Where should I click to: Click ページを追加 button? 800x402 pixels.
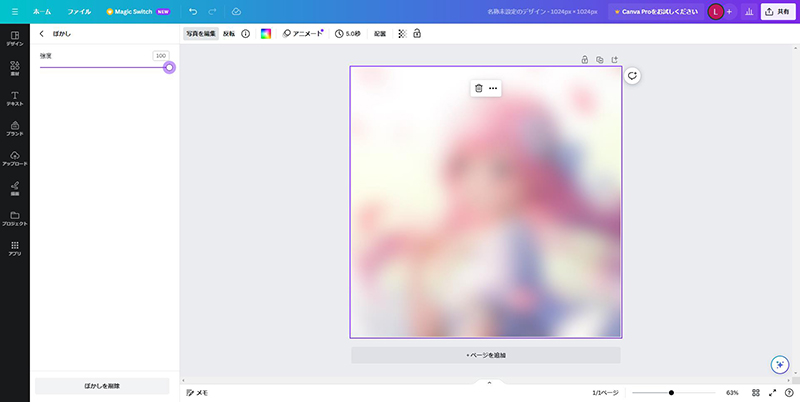(x=486, y=355)
